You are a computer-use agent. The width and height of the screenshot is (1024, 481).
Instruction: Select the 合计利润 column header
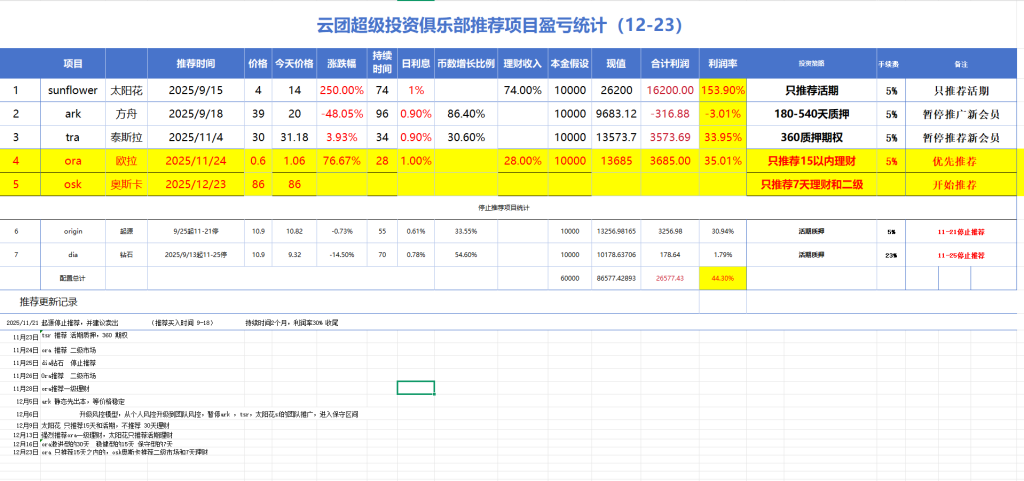(x=669, y=63)
